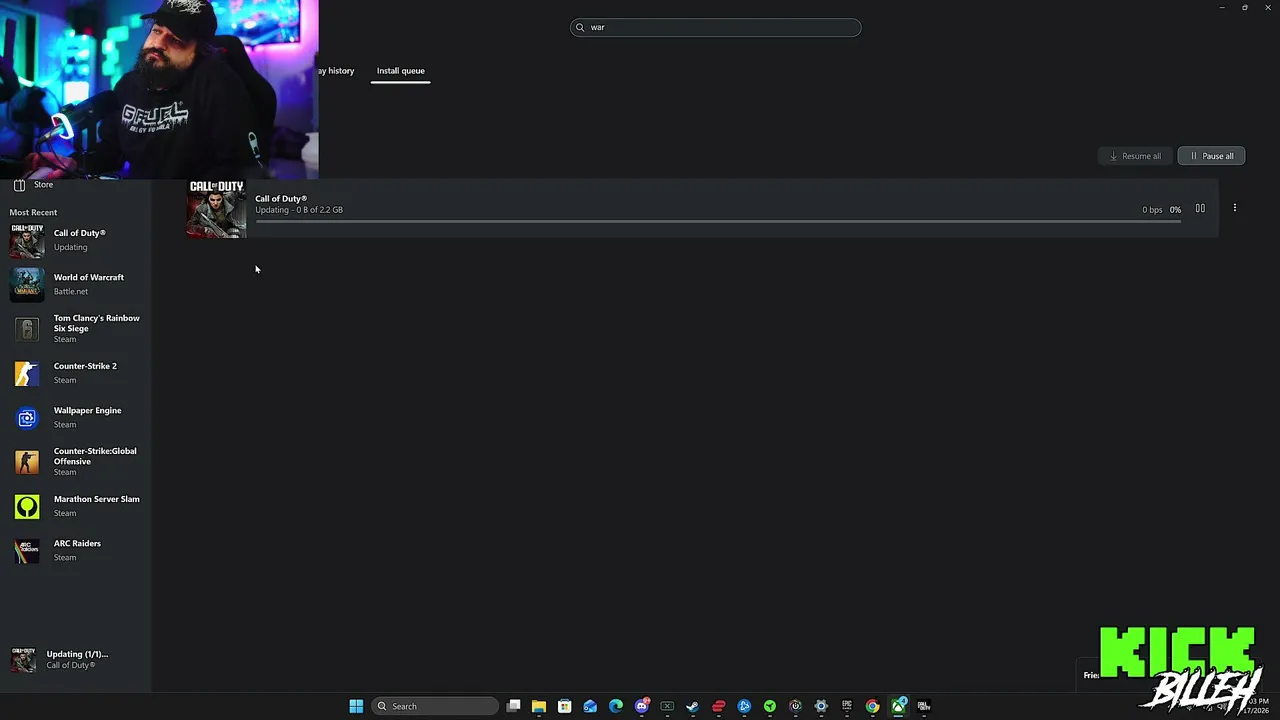The width and height of the screenshot is (1280, 720).
Task: Open World of Warcraft in sidebar
Action: tap(76, 284)
